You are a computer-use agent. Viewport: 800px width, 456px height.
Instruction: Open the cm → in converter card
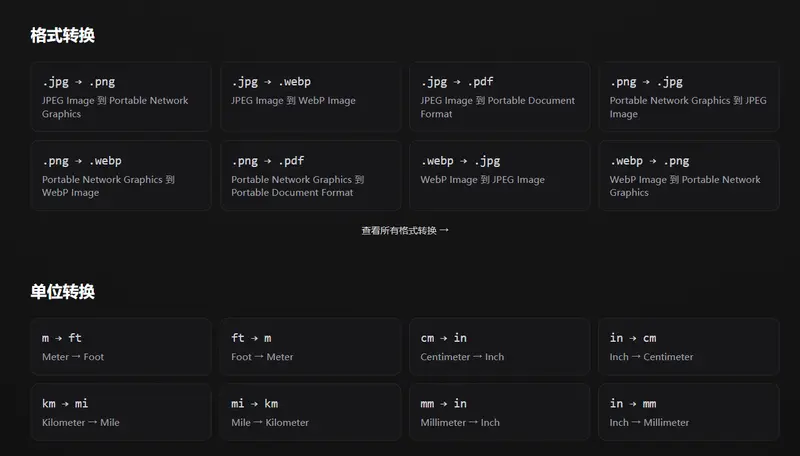tap(499, 346)
